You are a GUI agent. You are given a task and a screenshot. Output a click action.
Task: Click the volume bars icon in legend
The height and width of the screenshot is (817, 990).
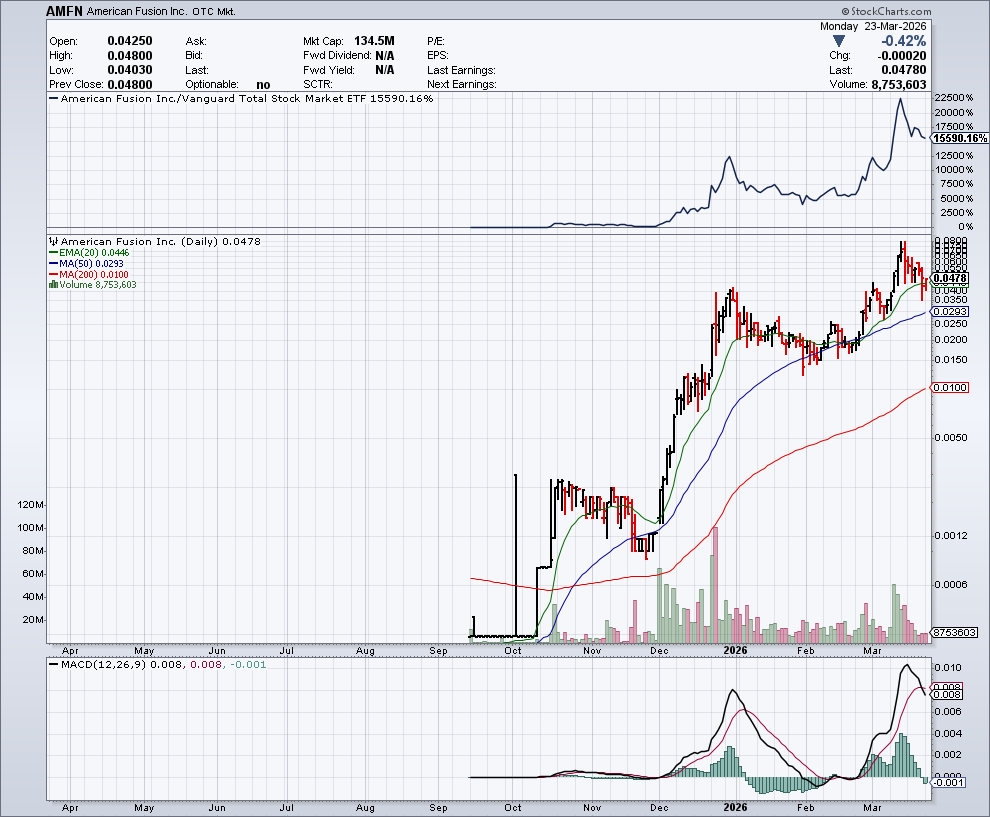tap(54, 285)
